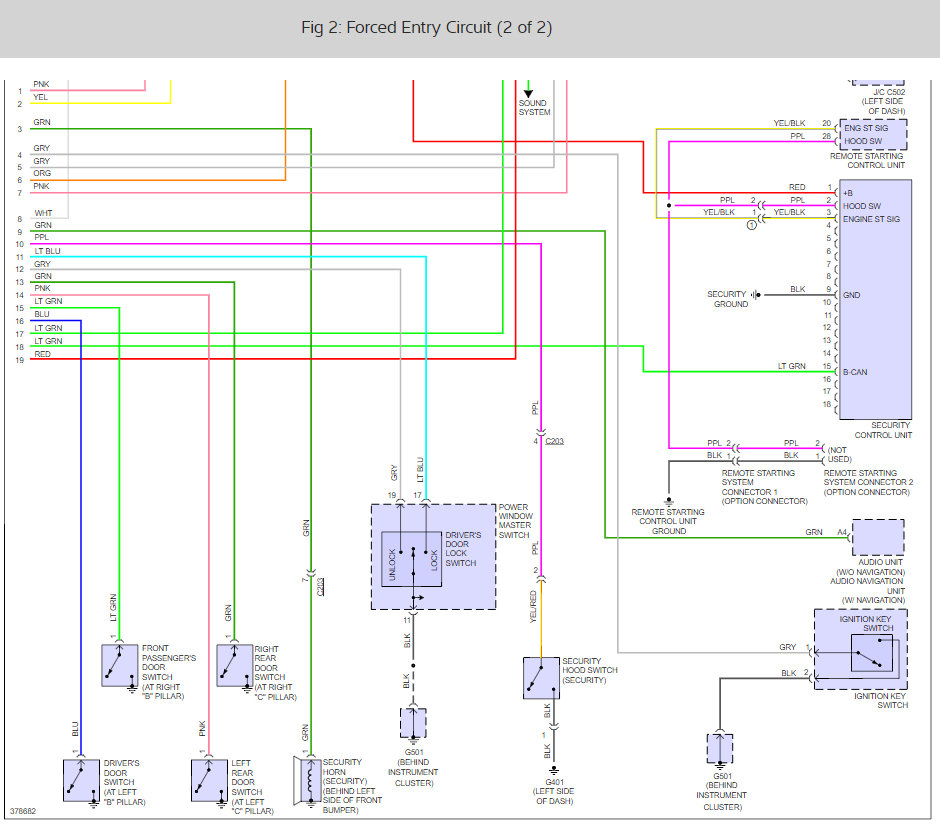
Task: Click the Remote Starting Control Unit Ground symbol
Action: [669, 502]
